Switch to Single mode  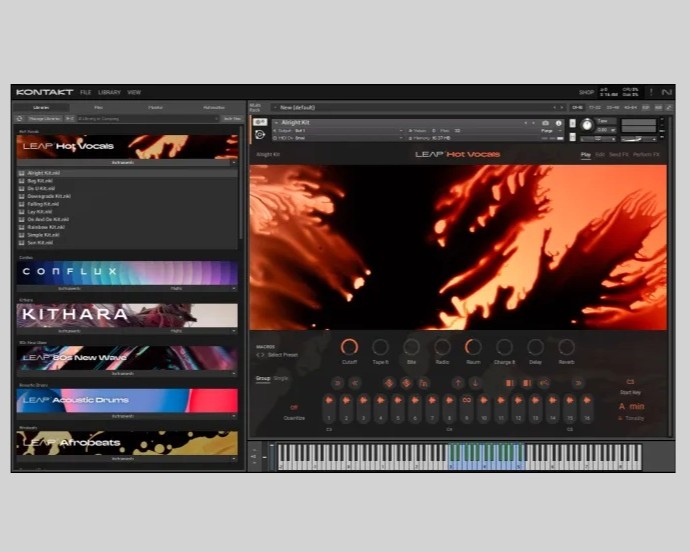(281, 379)
